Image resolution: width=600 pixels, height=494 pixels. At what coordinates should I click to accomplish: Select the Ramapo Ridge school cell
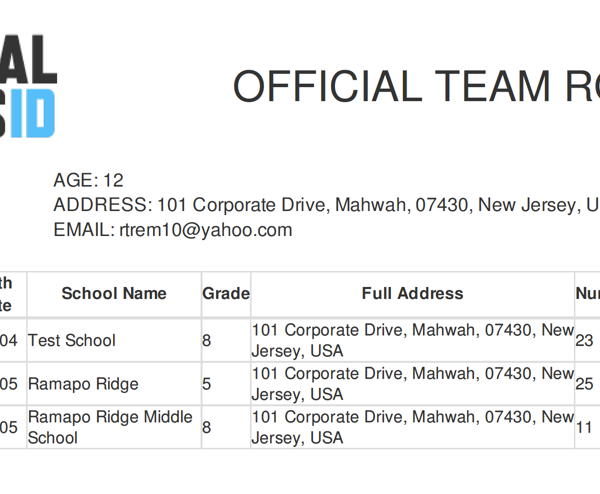point(114,384)
